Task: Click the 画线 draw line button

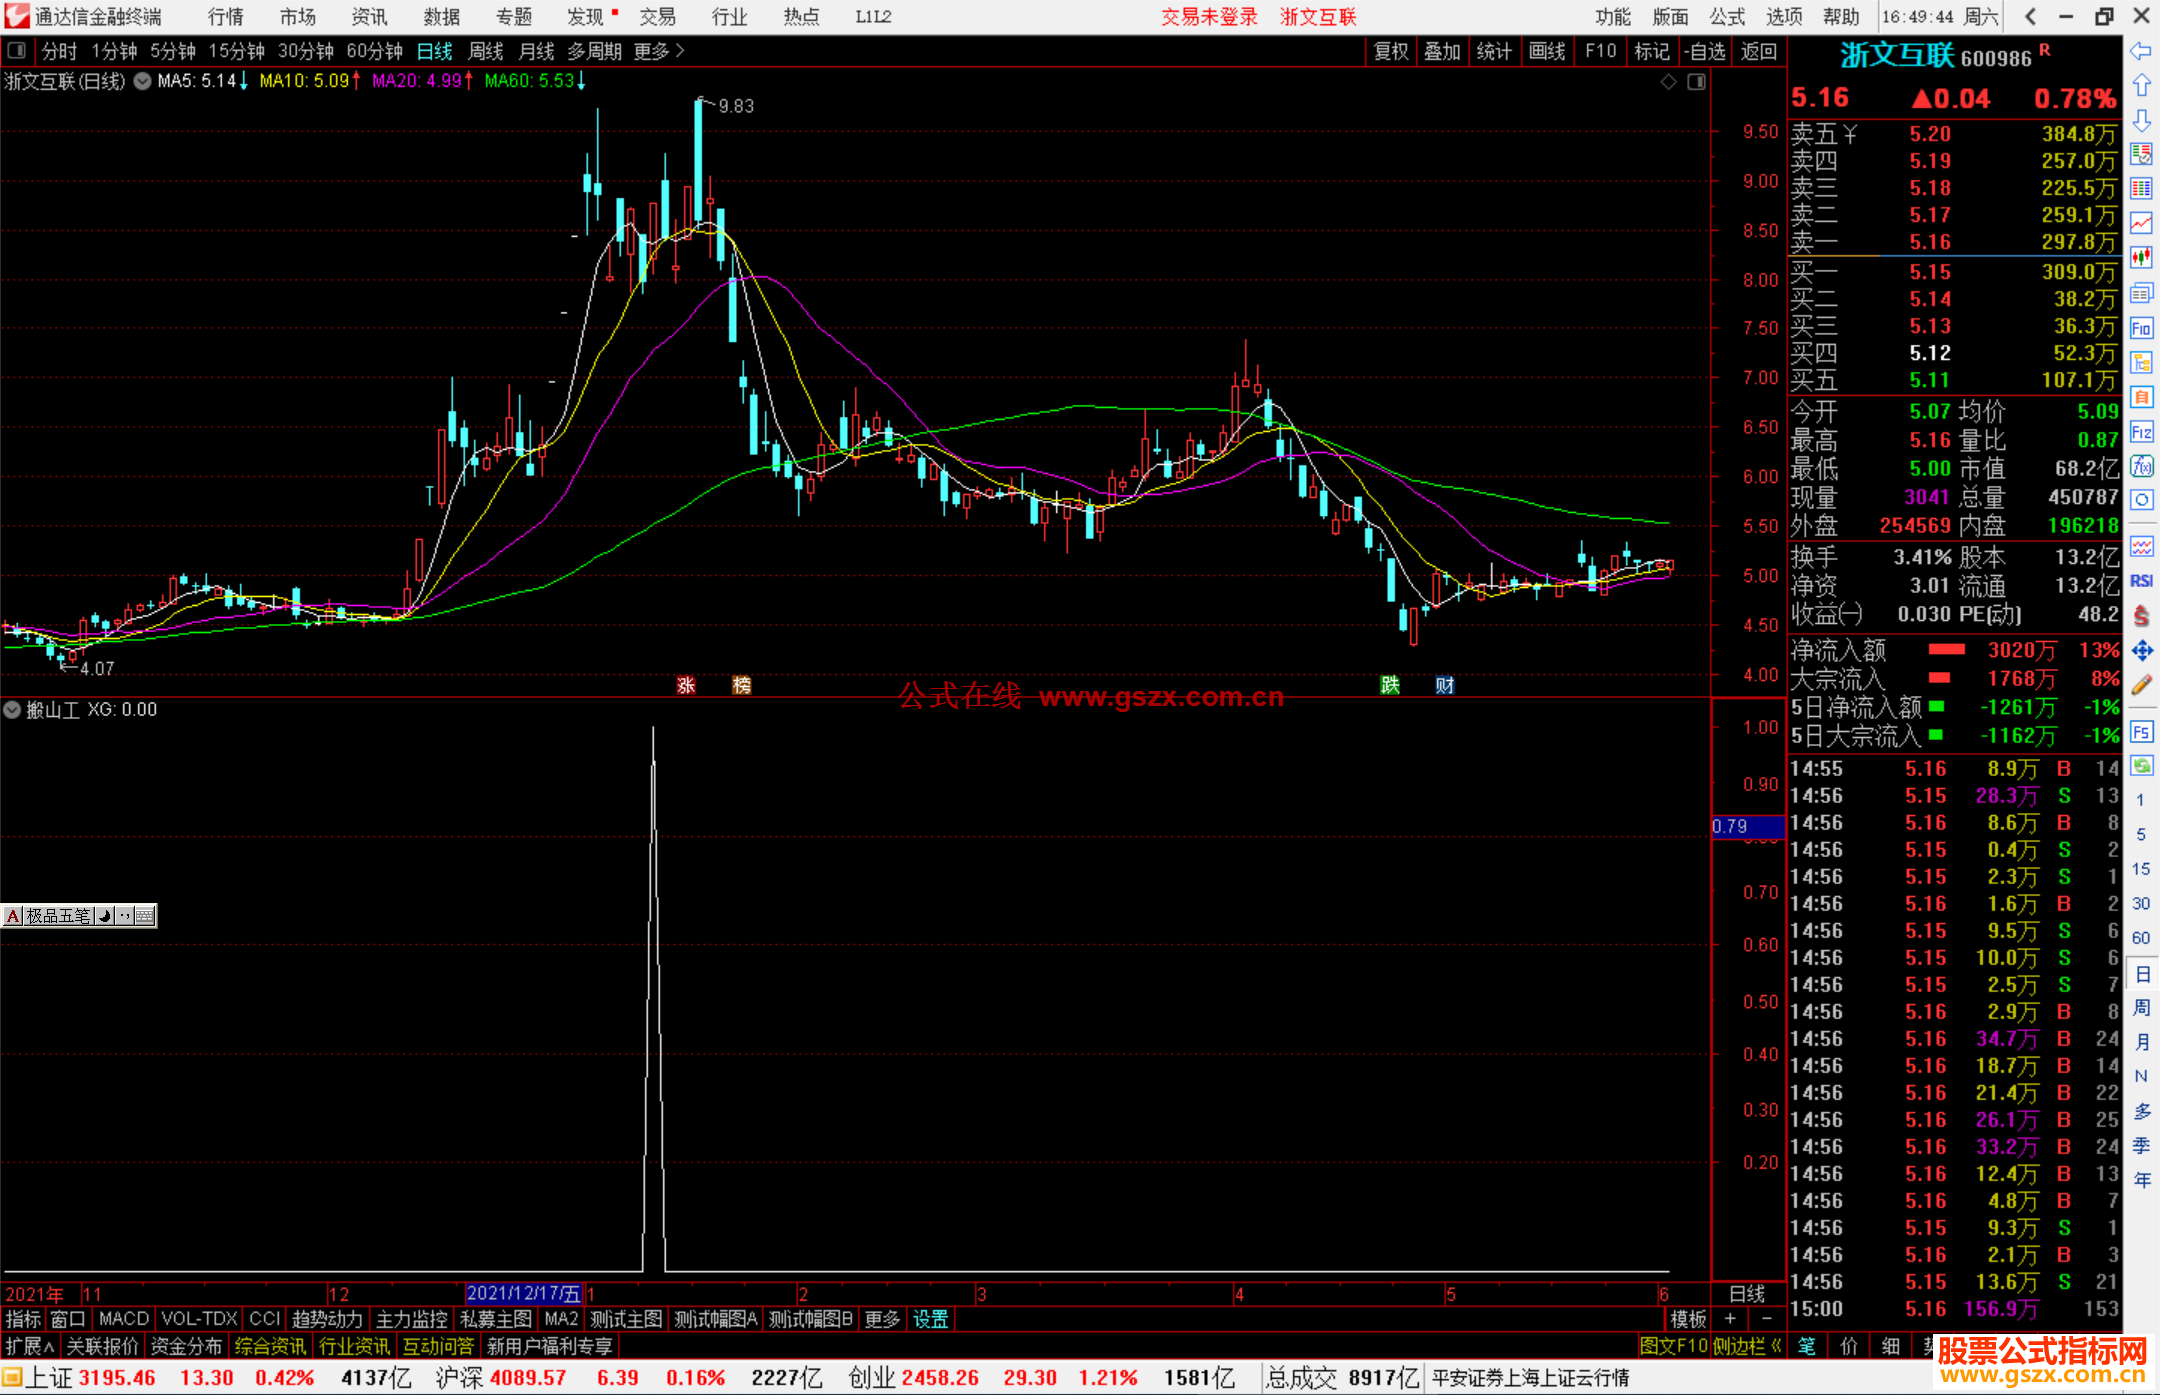Action: [1547, 51]
